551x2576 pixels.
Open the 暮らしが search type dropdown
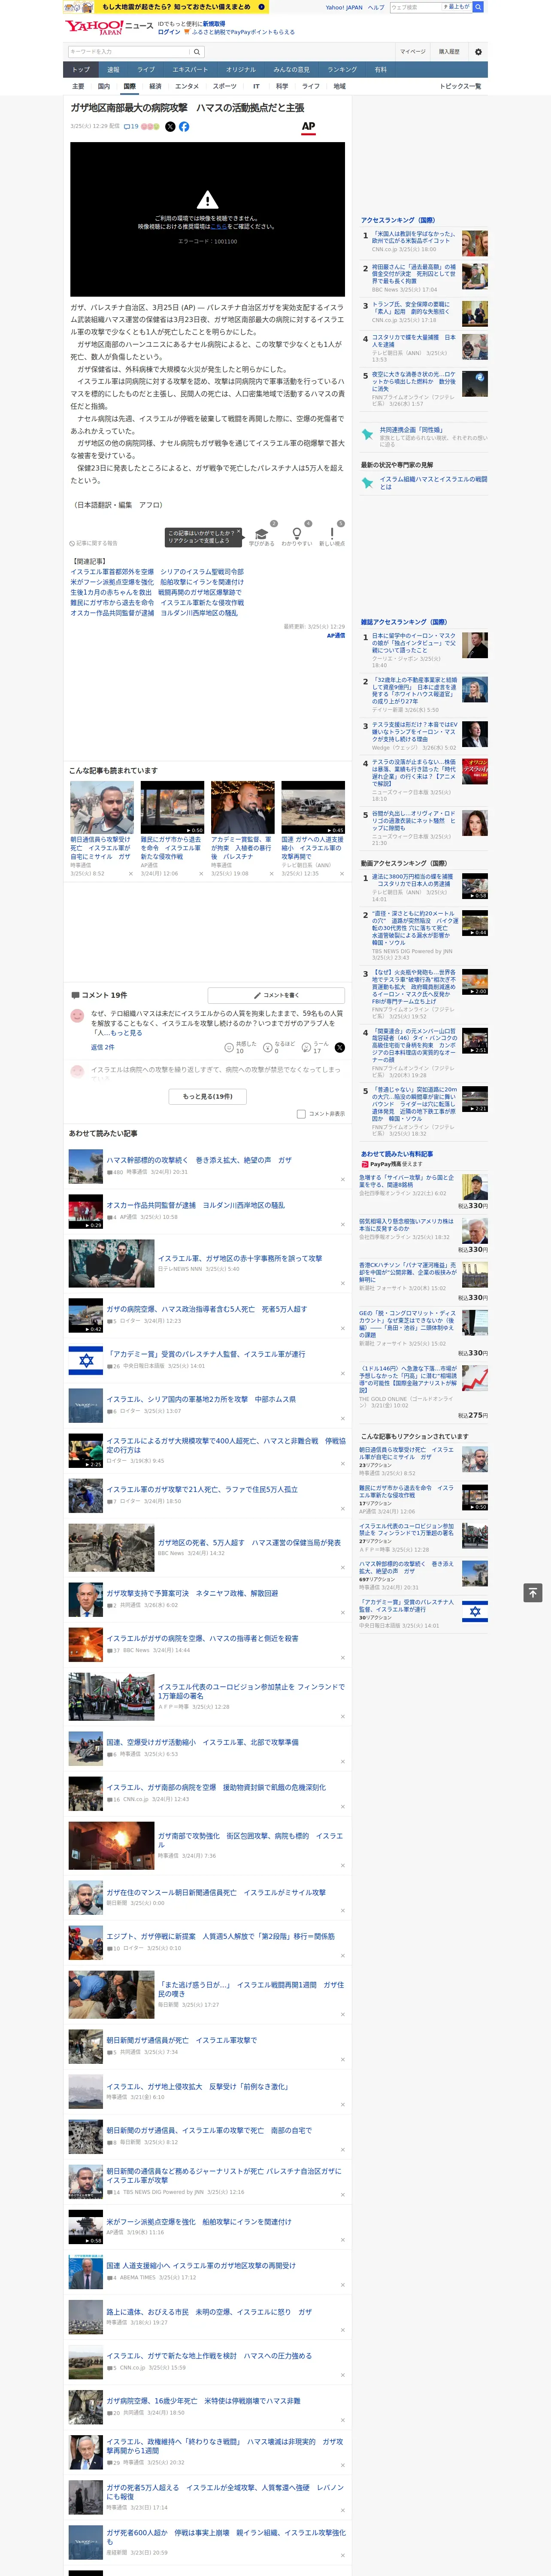tap(457, 7)
